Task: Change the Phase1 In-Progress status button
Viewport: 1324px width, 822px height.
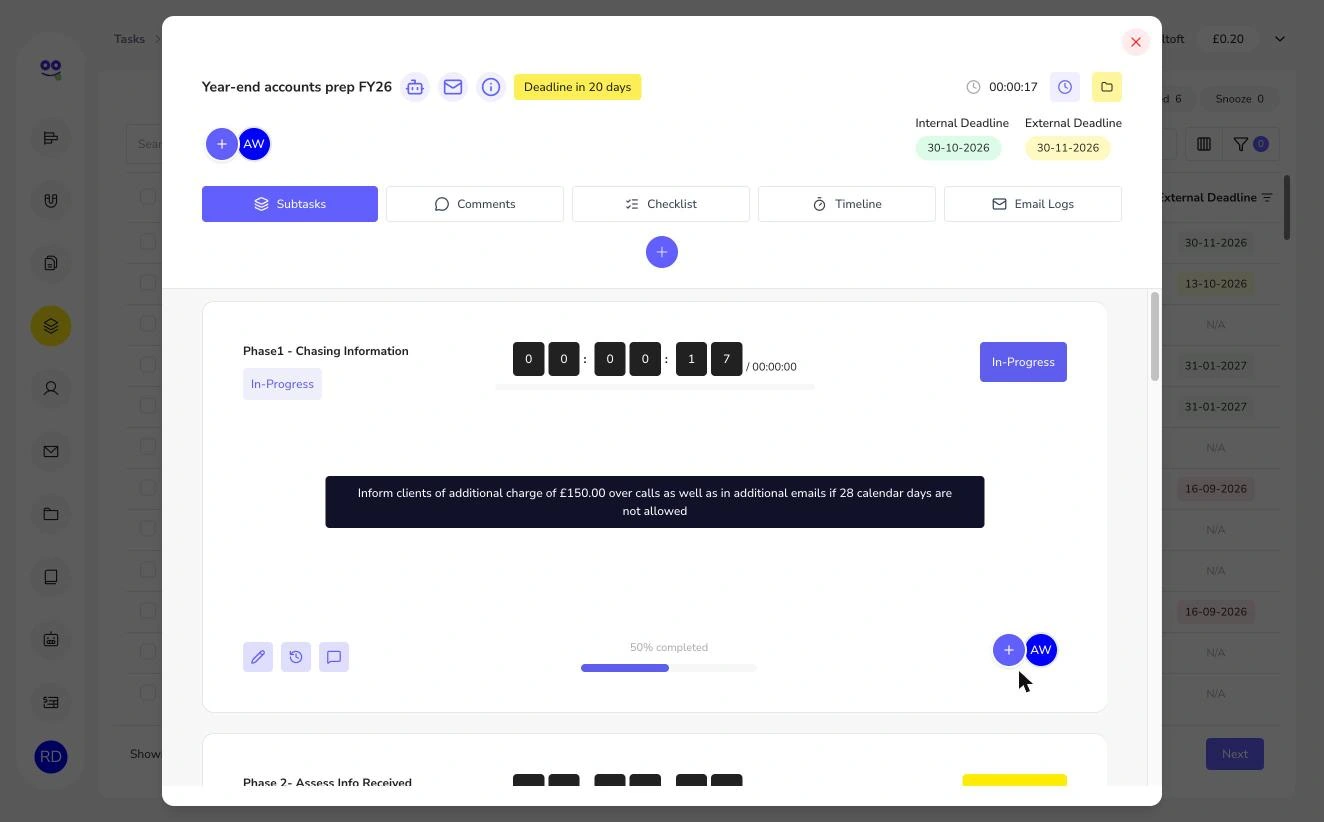Action: pos(1023,362)
